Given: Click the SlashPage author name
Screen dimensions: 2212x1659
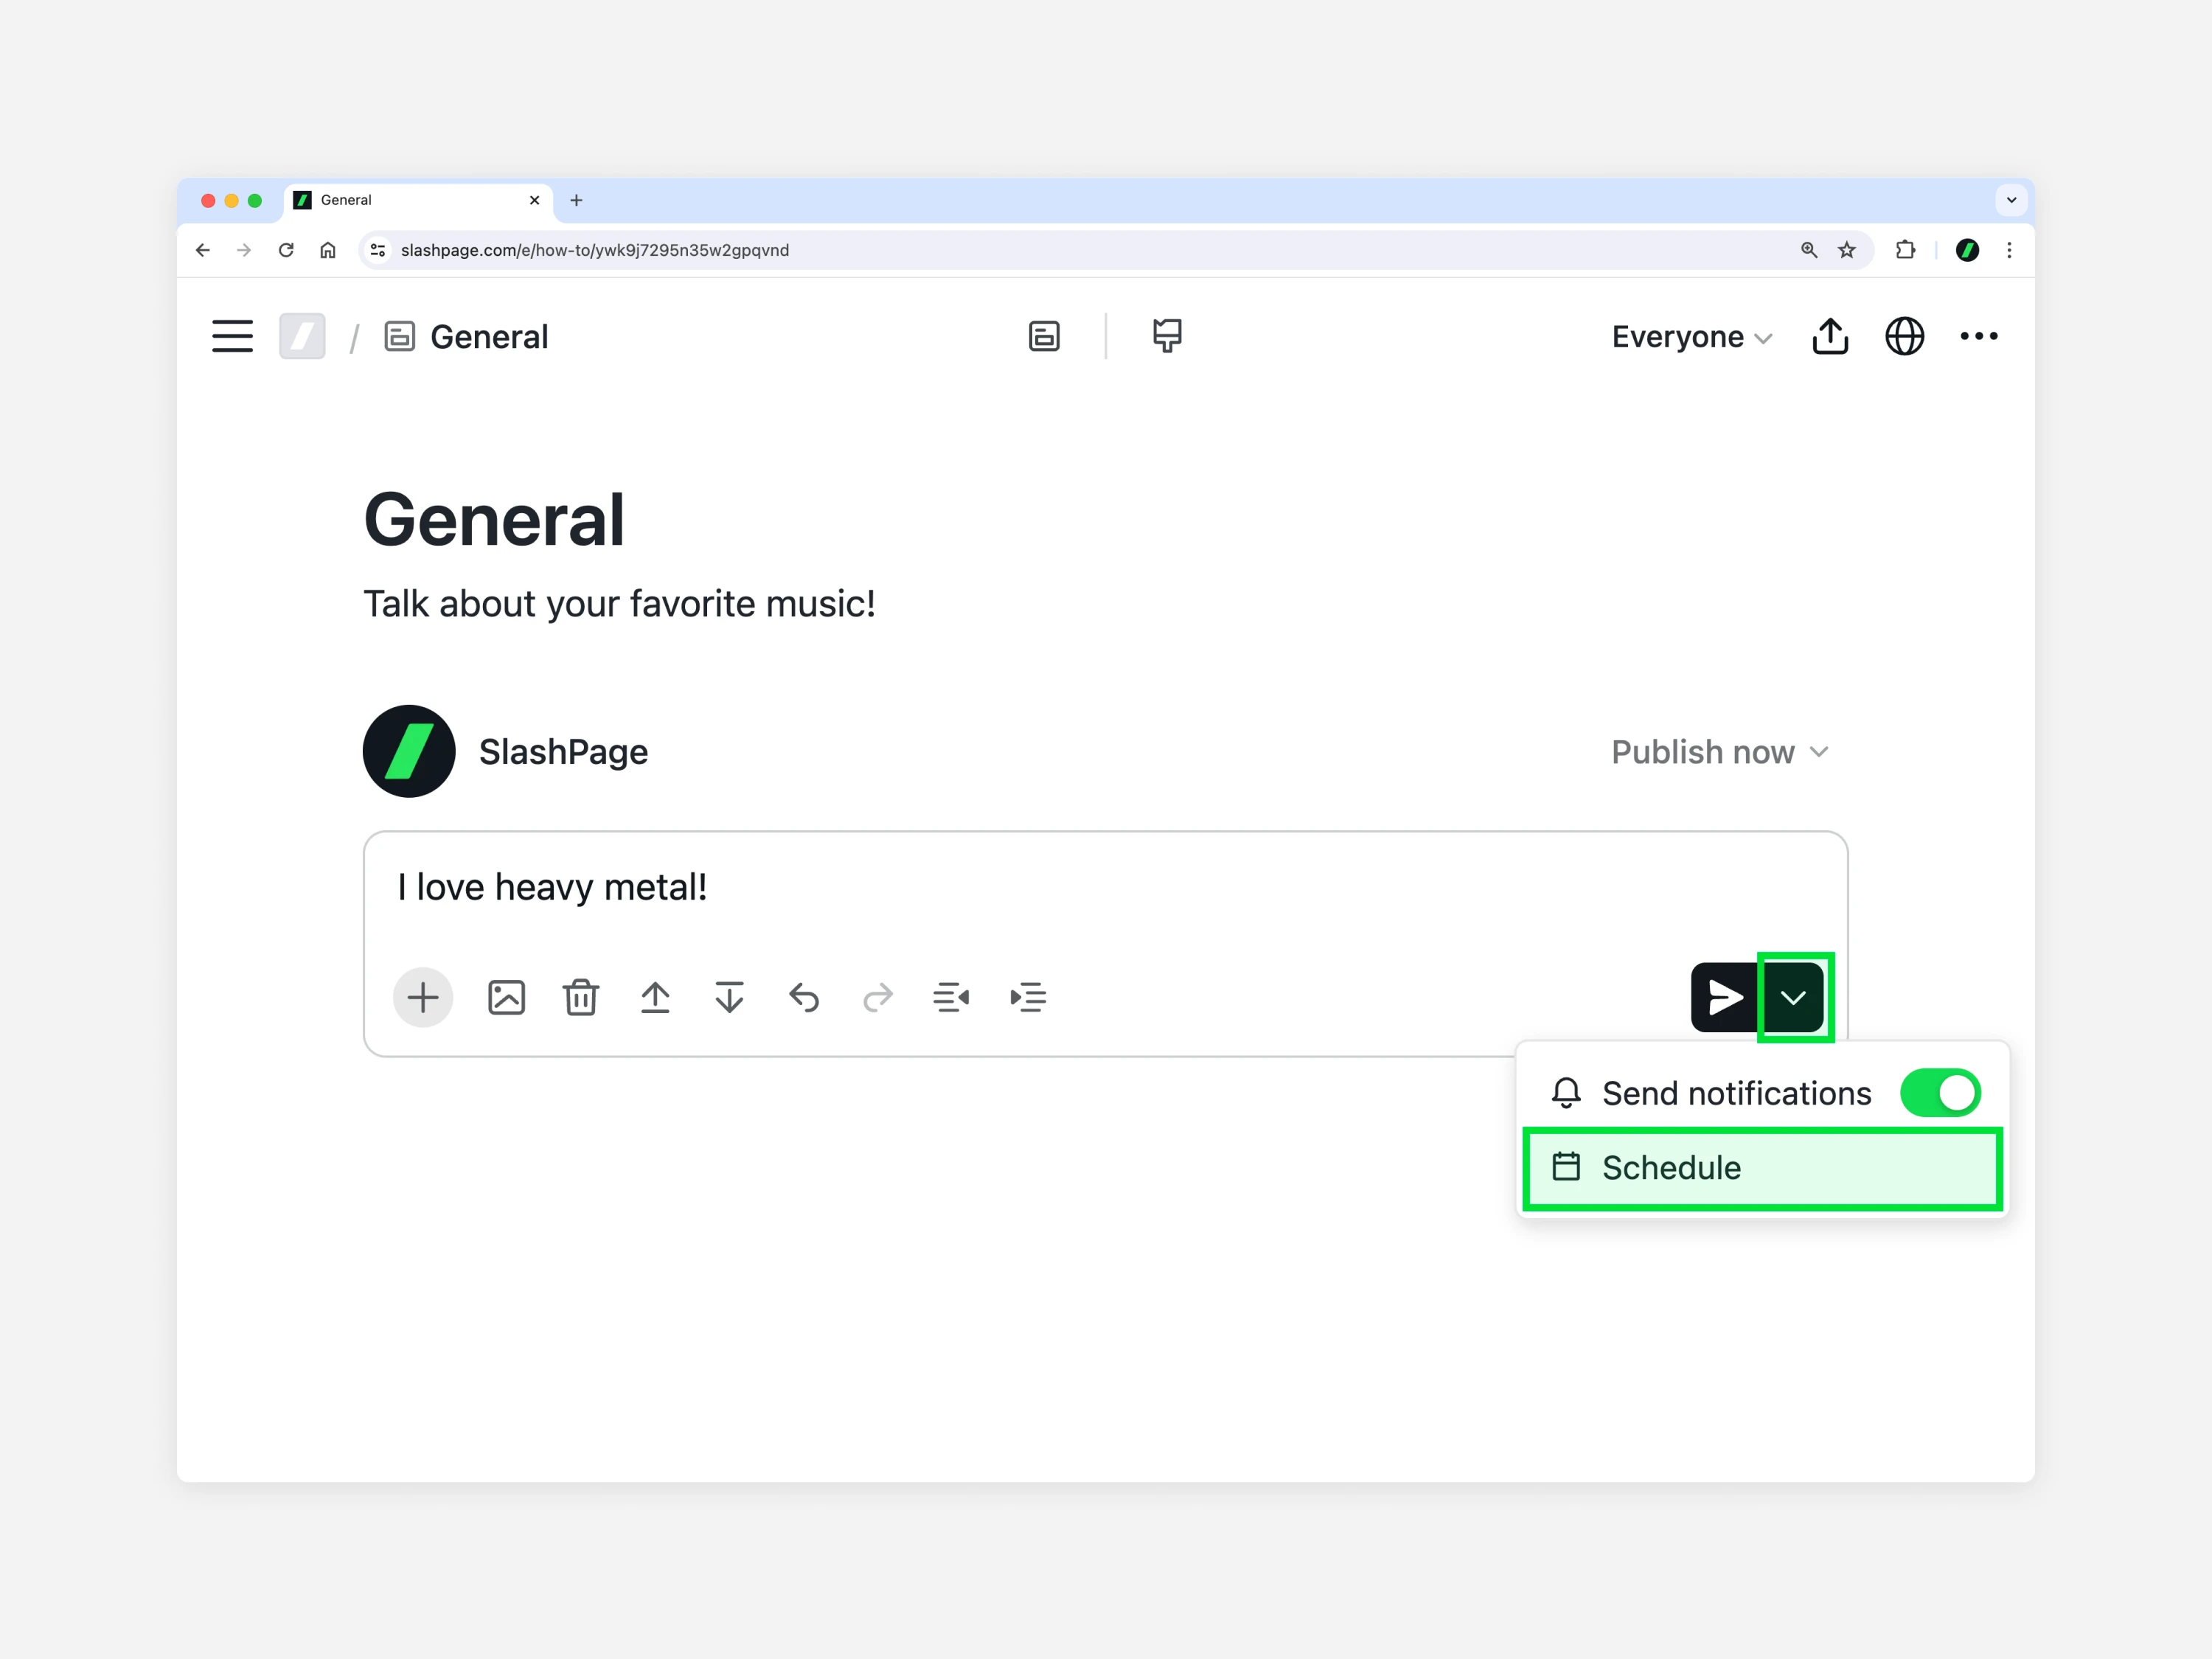Looking at the screenshot, I should click(563, 752).
